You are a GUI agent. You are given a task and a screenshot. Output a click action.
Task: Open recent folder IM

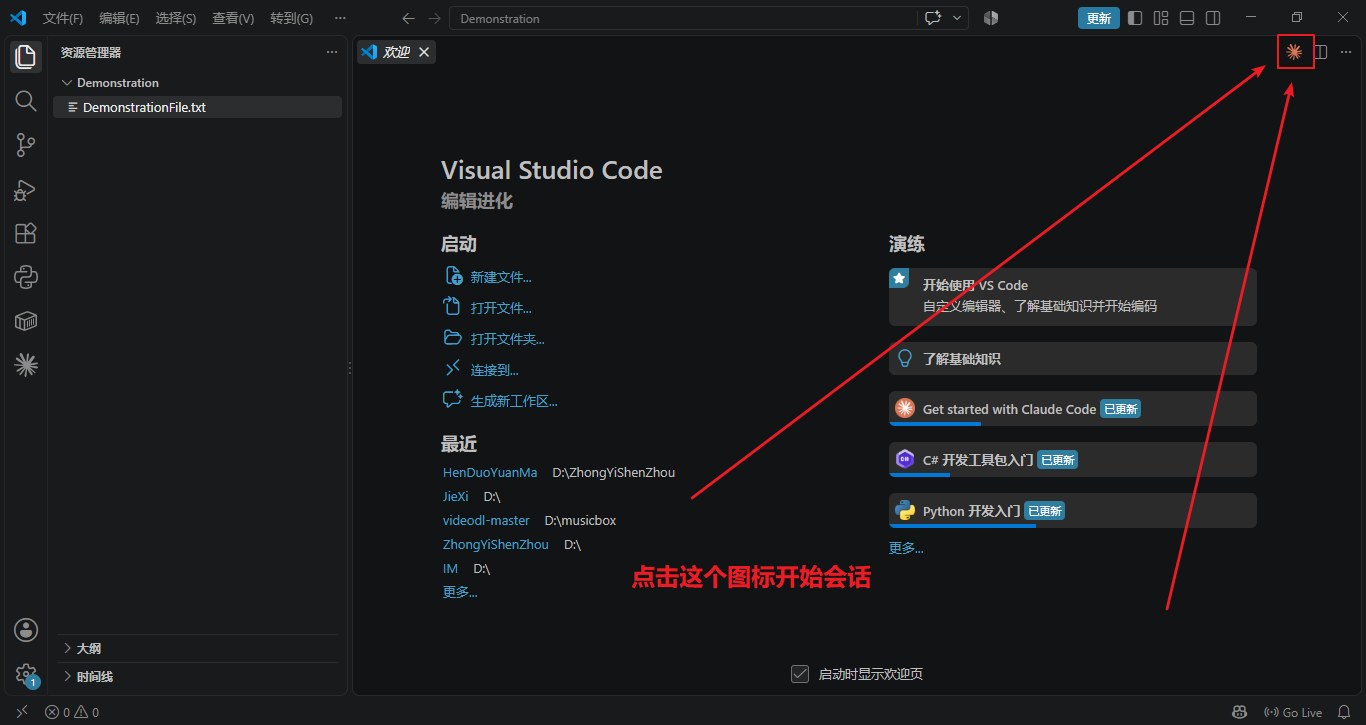click(x=450, y=568)
